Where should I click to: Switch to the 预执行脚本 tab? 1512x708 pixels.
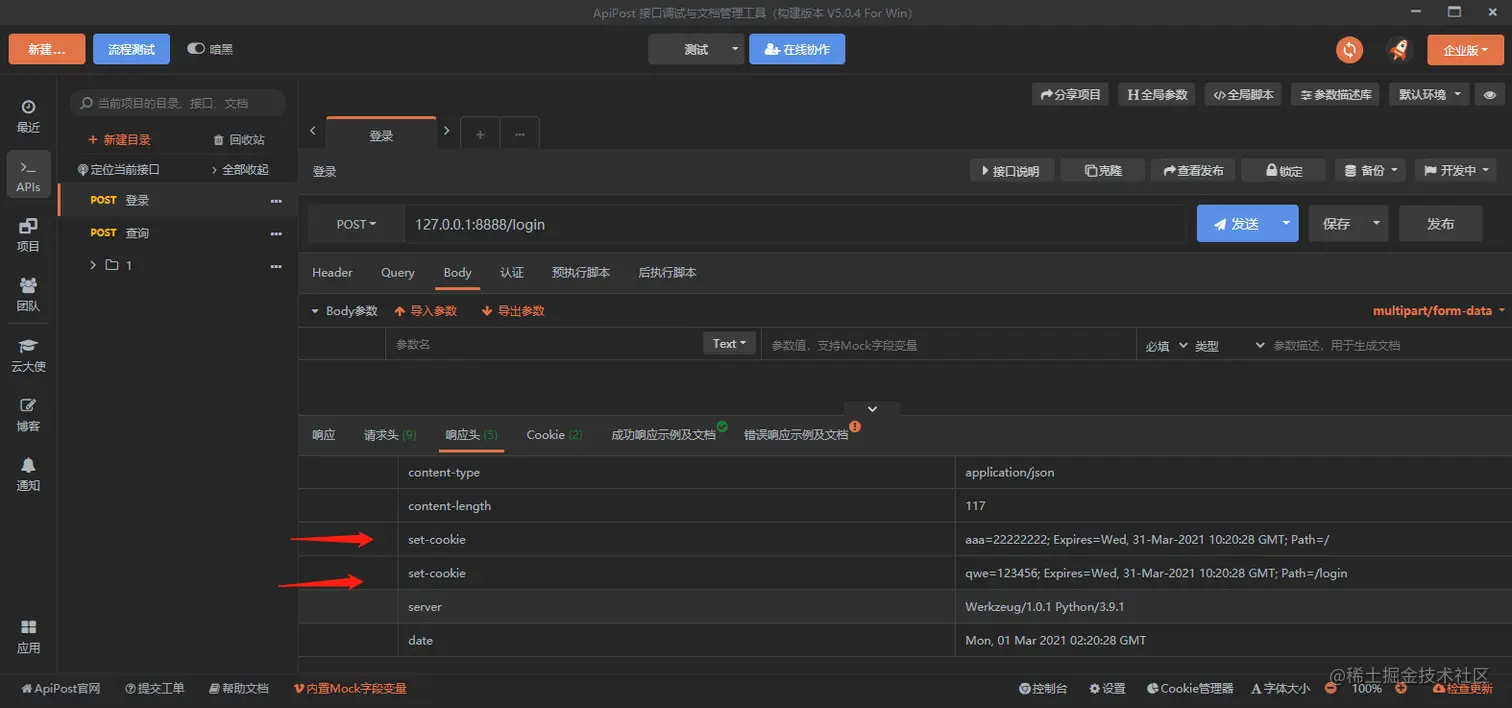(581, 272)
